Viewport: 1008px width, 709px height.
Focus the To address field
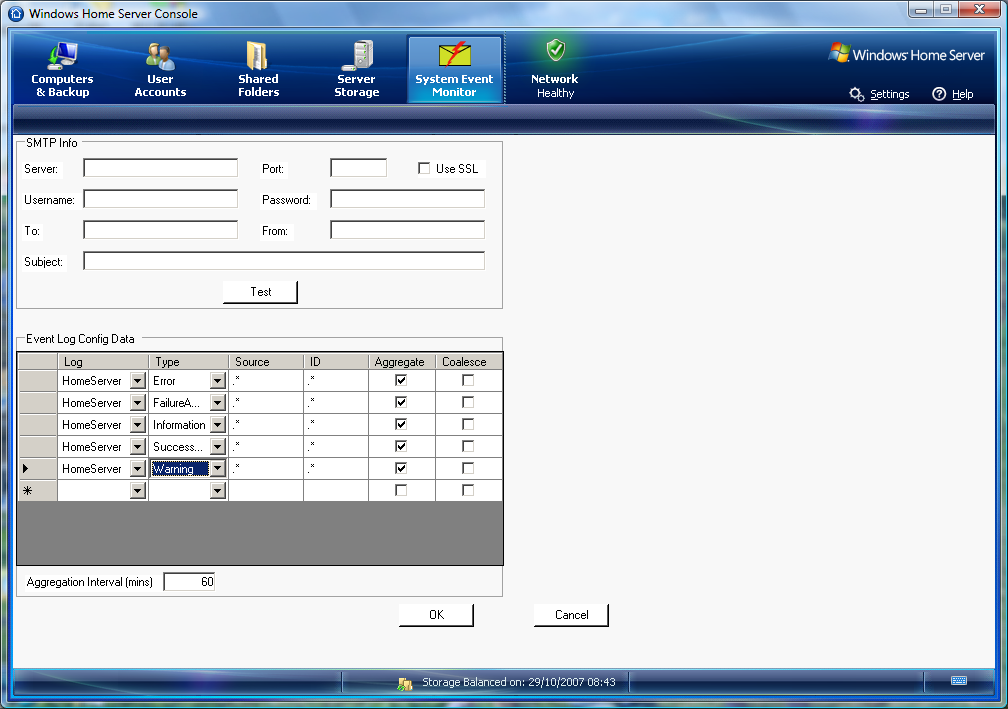(x=161, y=229)
